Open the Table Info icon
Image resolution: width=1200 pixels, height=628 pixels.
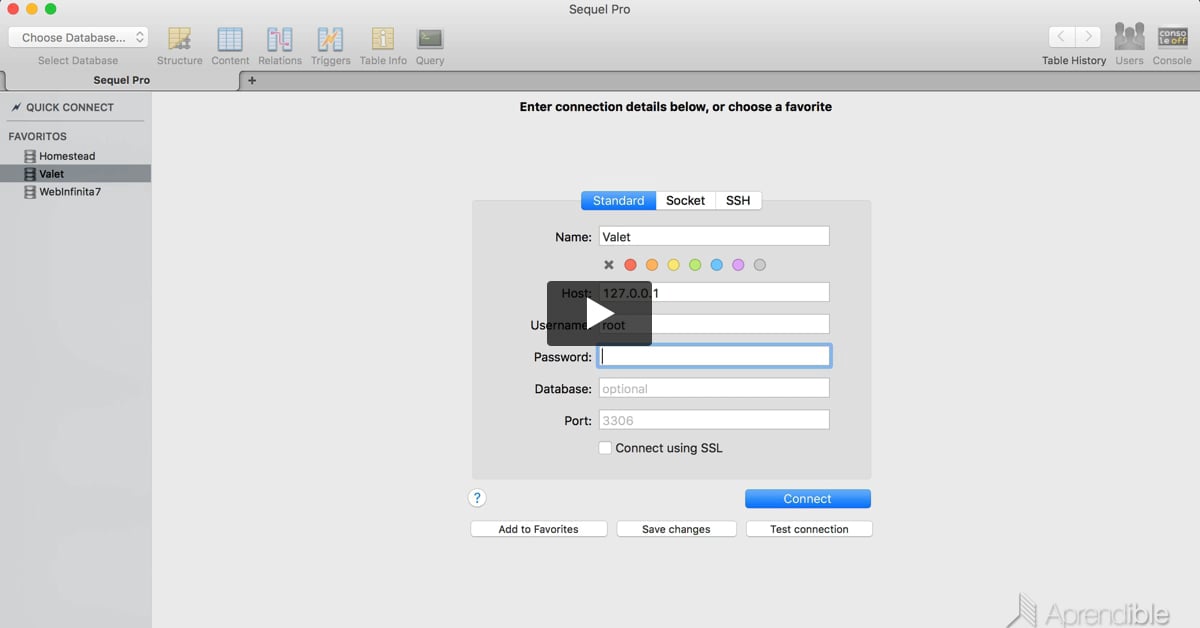point(383,39)
